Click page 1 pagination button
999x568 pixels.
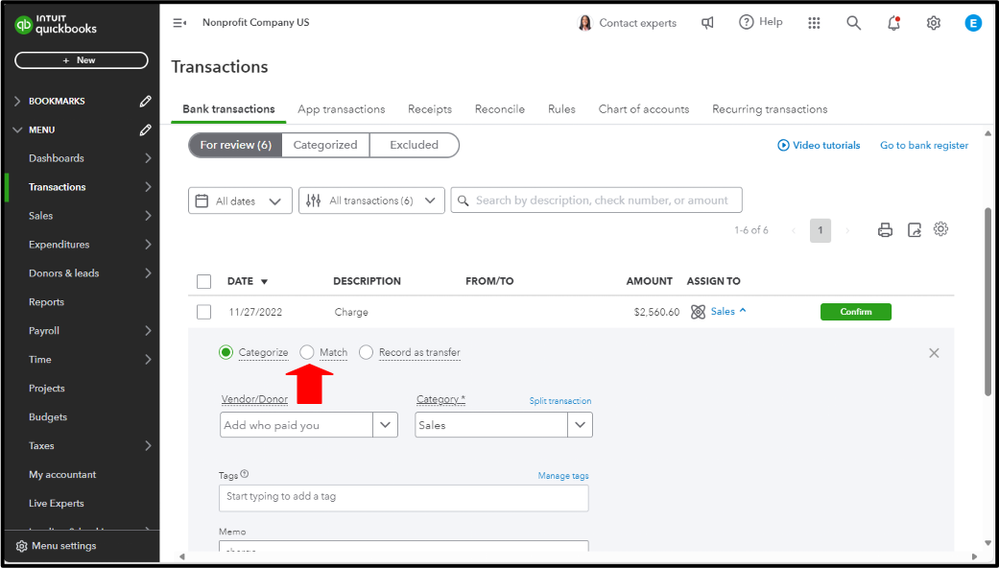(x=821, y=231)
